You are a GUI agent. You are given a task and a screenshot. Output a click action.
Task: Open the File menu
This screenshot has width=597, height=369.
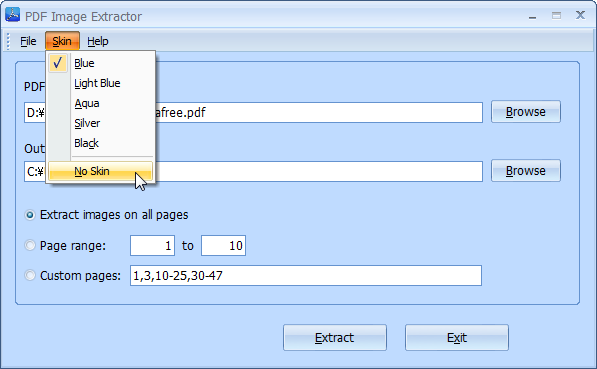click(28, 41)
